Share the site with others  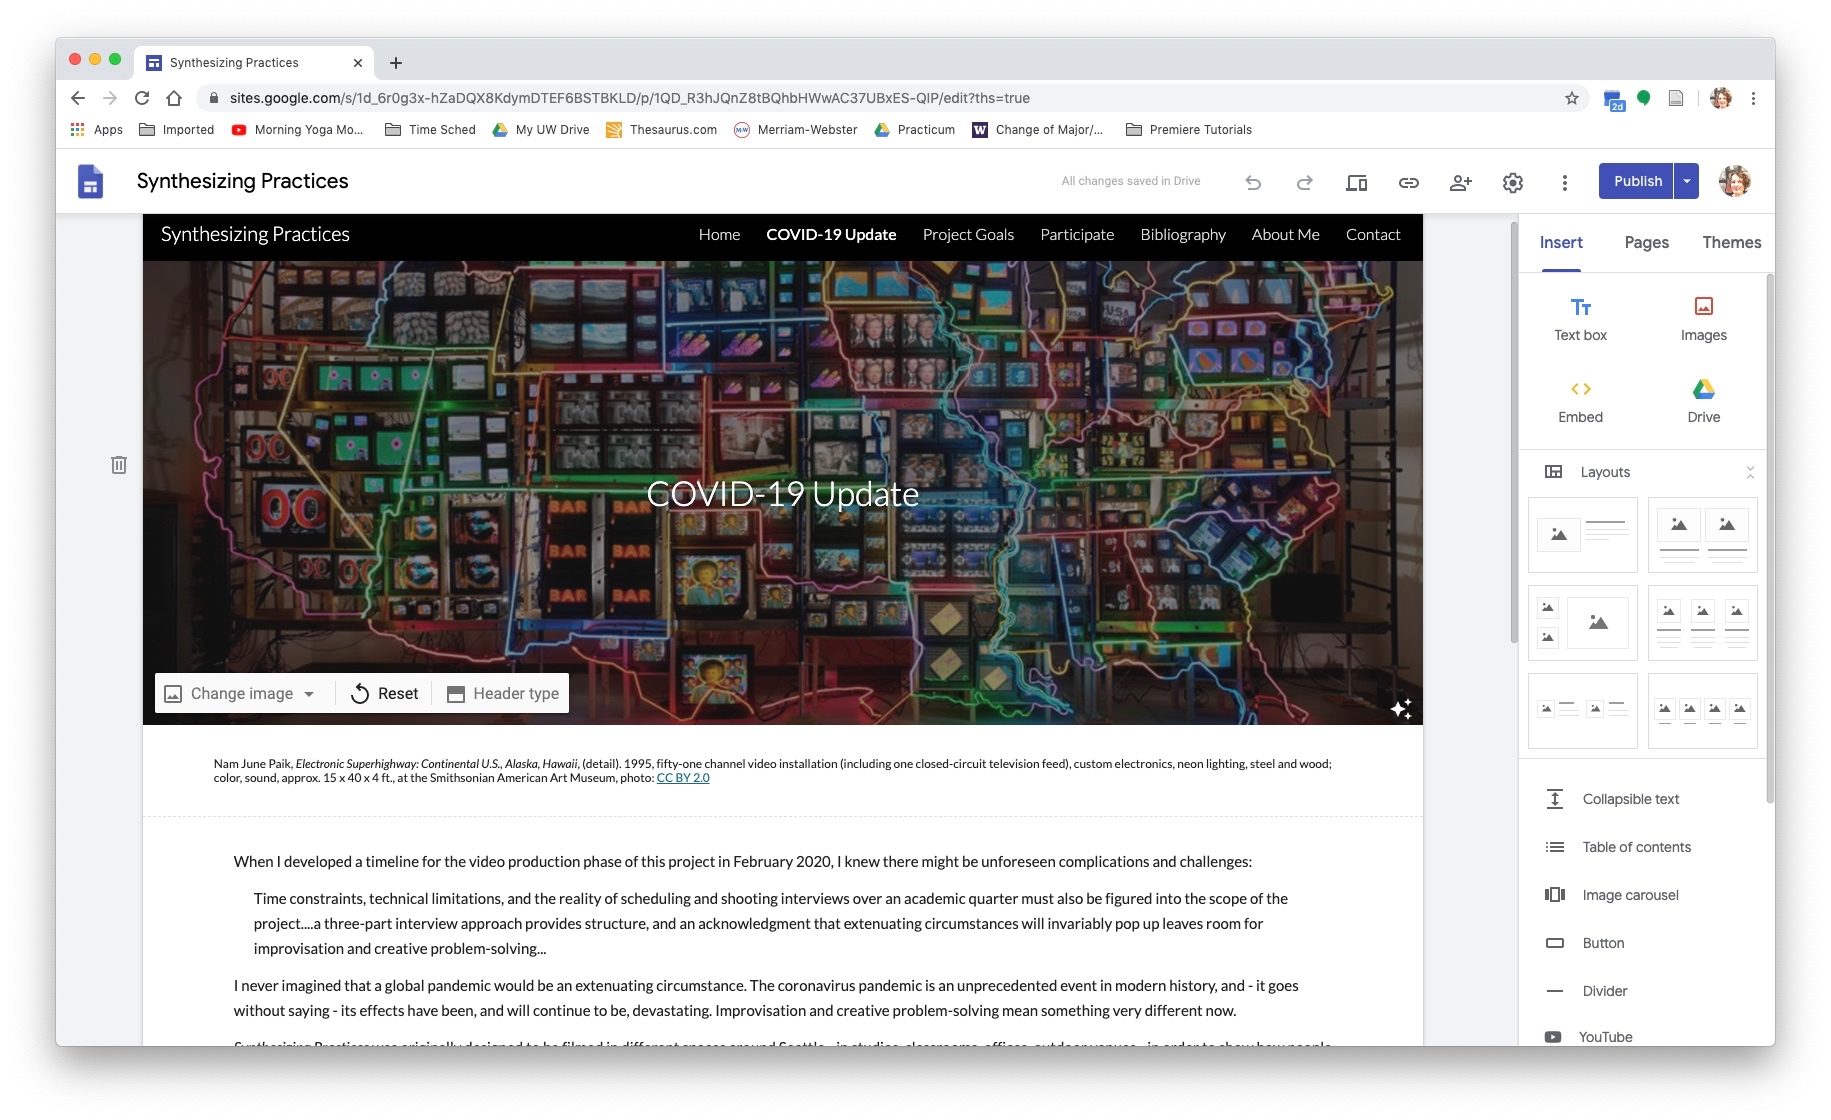[x=1461, y=182]
